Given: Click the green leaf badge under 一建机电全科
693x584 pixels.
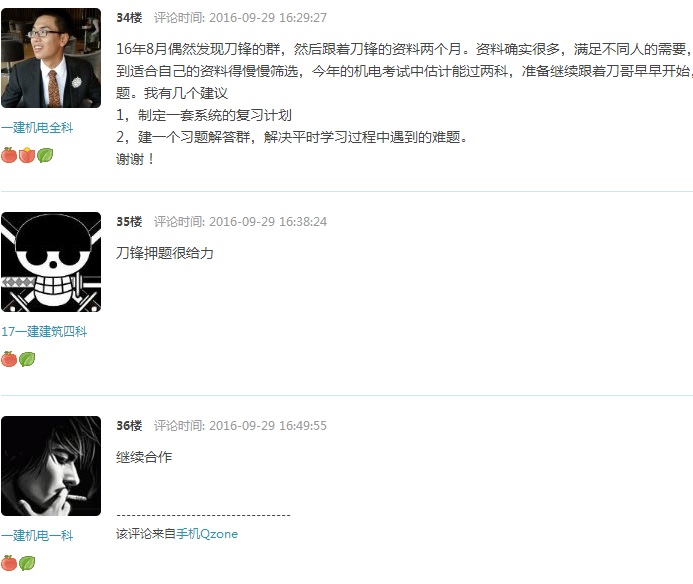Looking at the screenshot, I should tap(45, 155).
